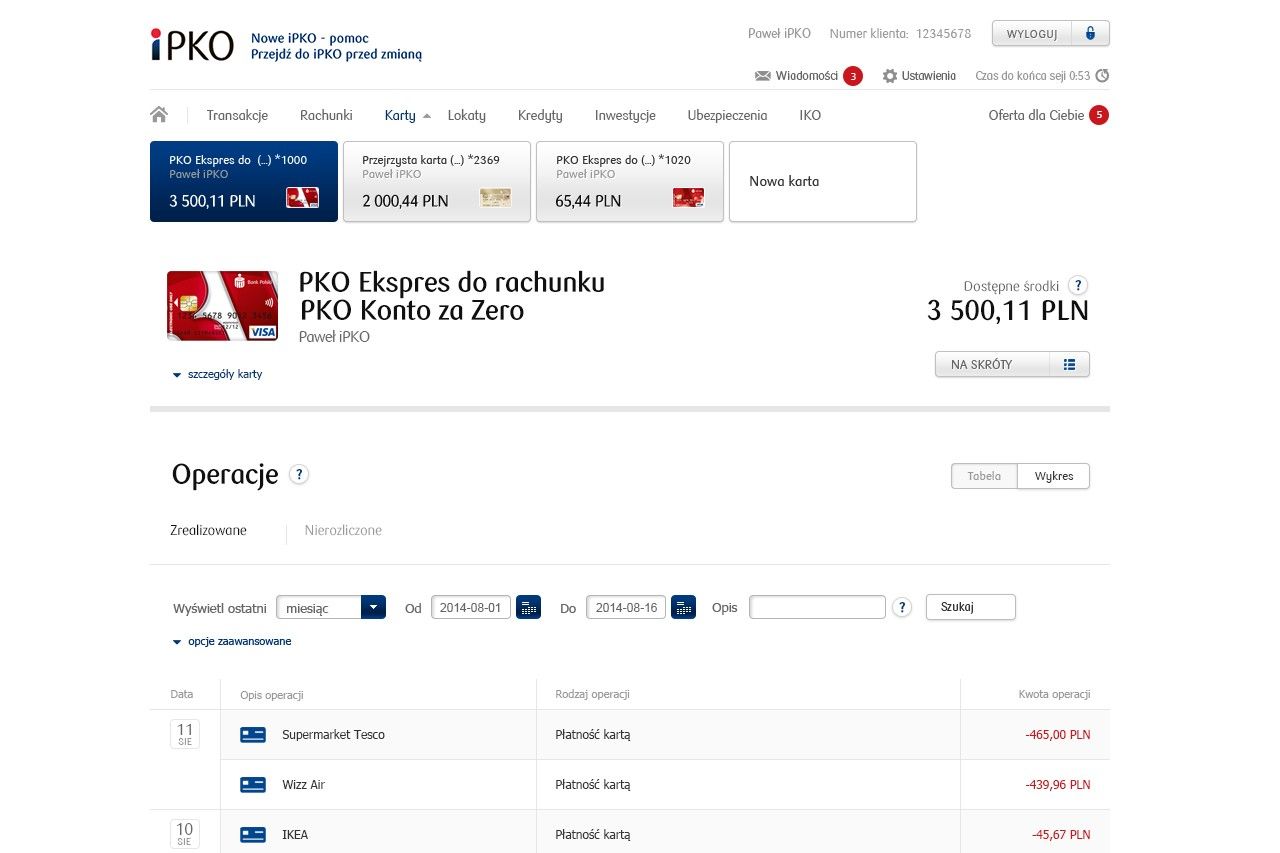The width and height of the screenshot is (1280, 853).
Task: Open the Transakcje menu
Action: (x=237, y=115)
